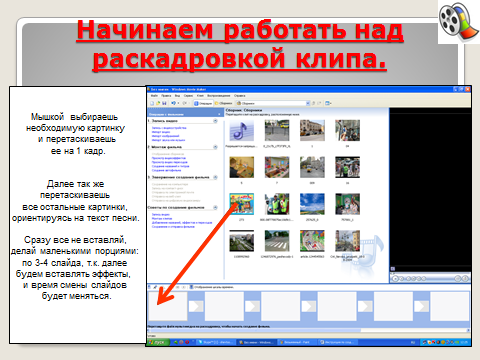Image resolution: width=480 pixels, height=360 pixels.
Task: Toggle the Сборники collections pane button
Action: pos(224,103)
